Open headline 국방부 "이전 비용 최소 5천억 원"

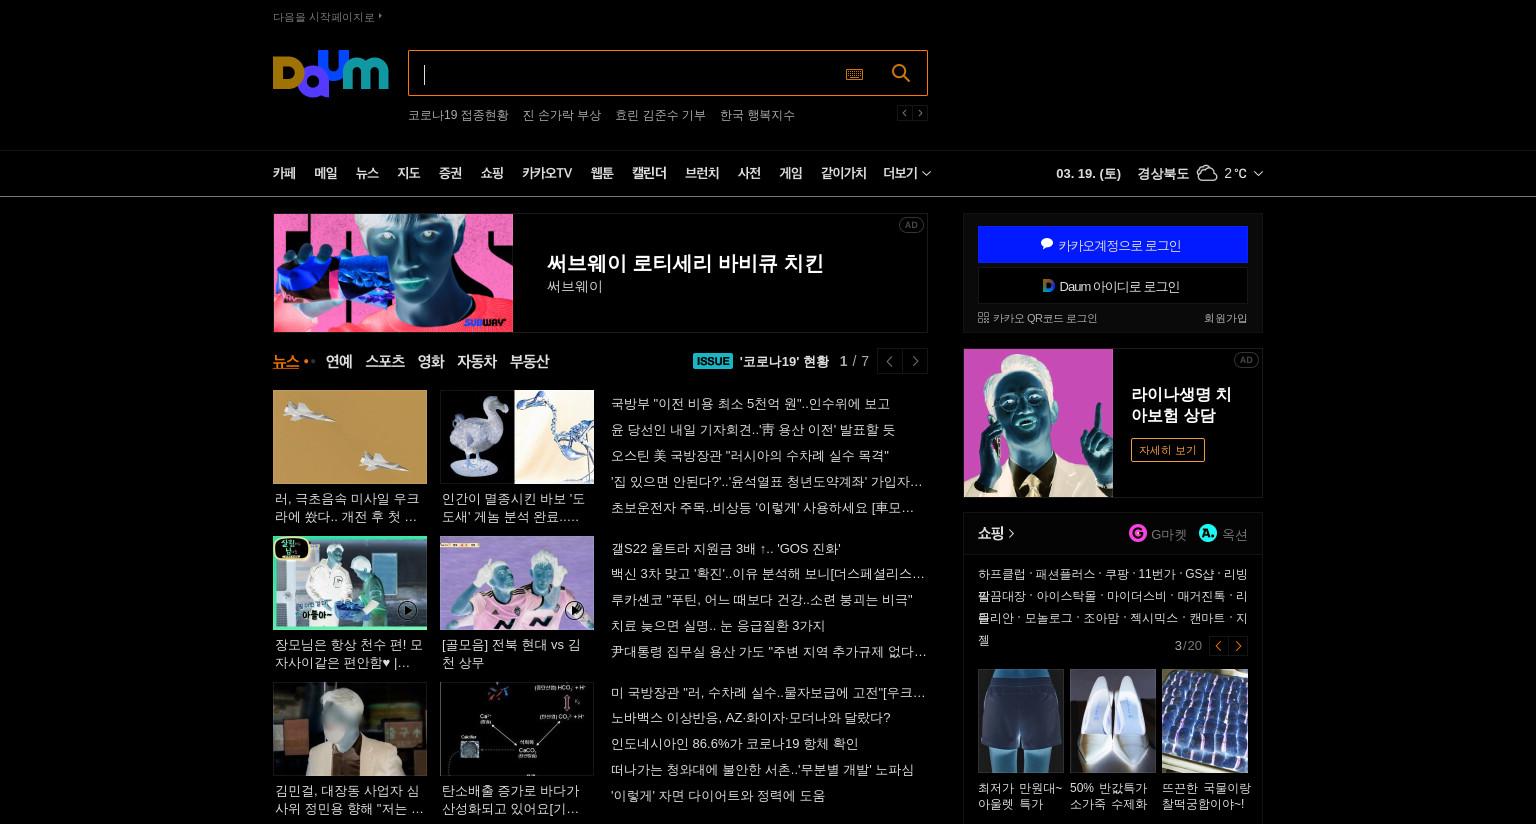click(x=750, y=404)
